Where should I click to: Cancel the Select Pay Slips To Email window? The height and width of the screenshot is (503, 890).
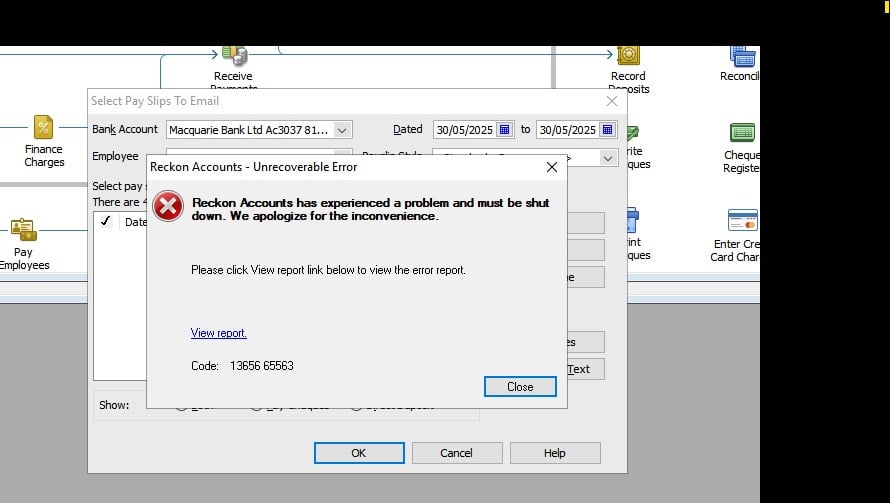[457, 453]
